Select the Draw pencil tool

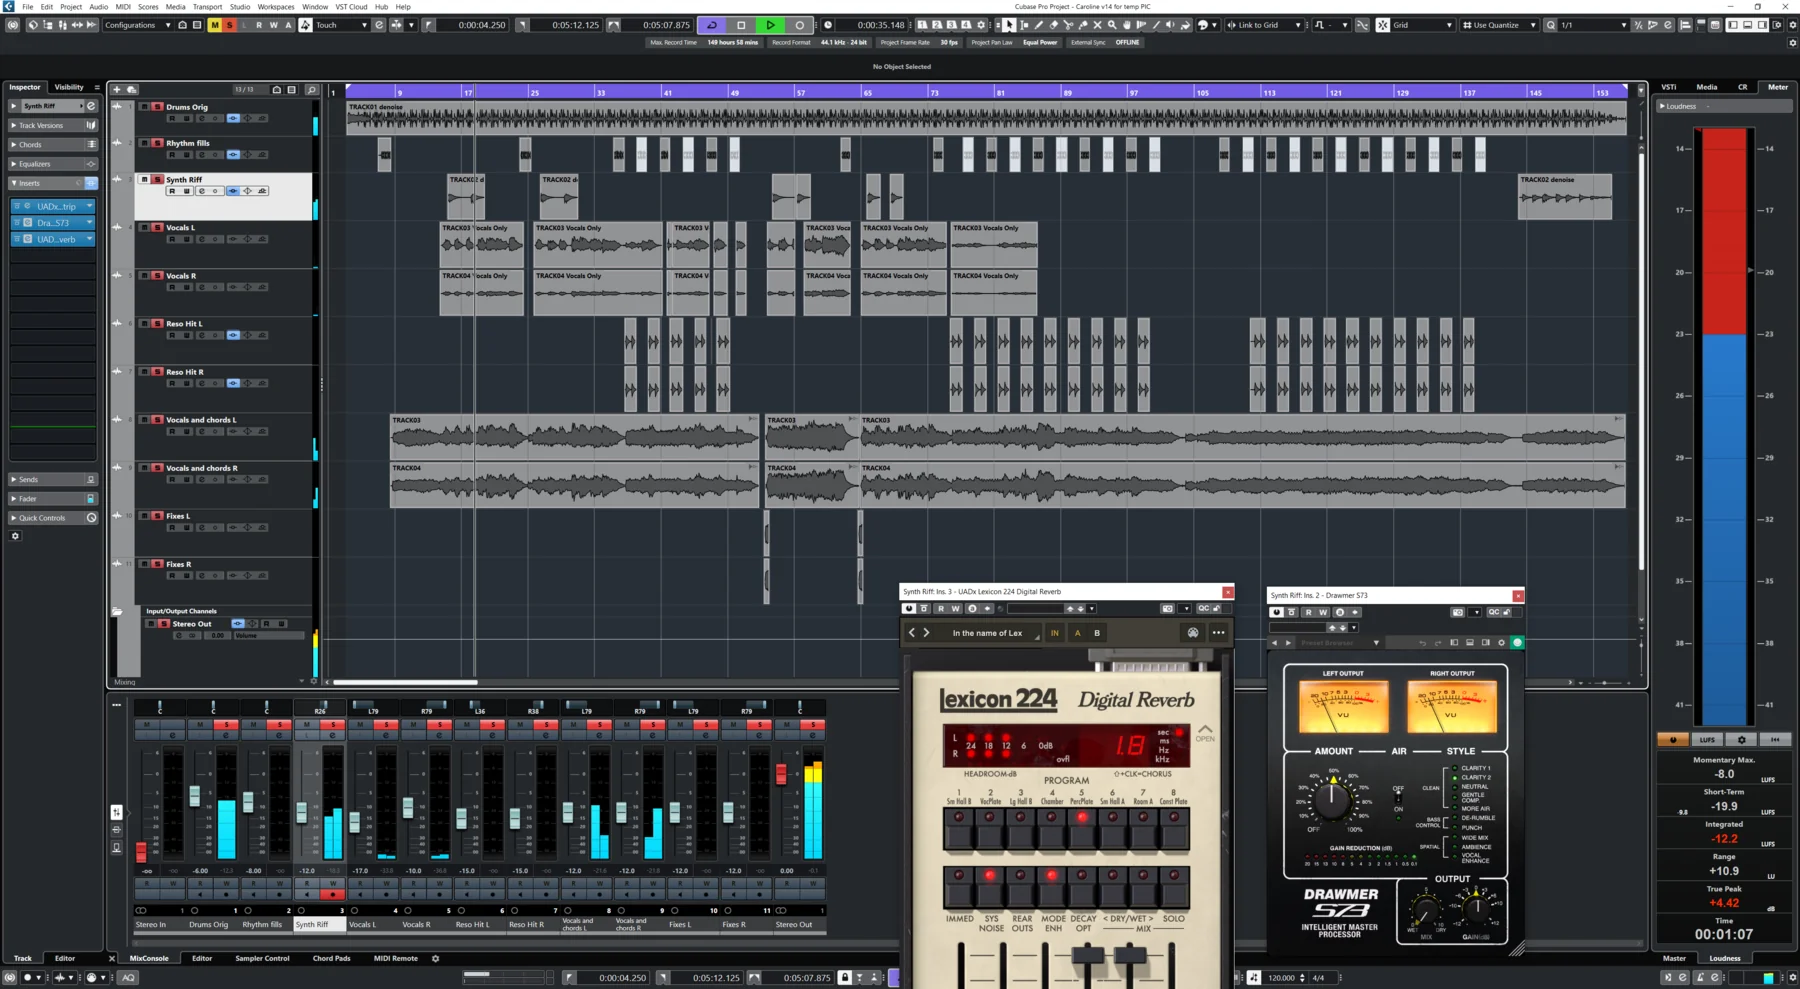[1038, 25]
